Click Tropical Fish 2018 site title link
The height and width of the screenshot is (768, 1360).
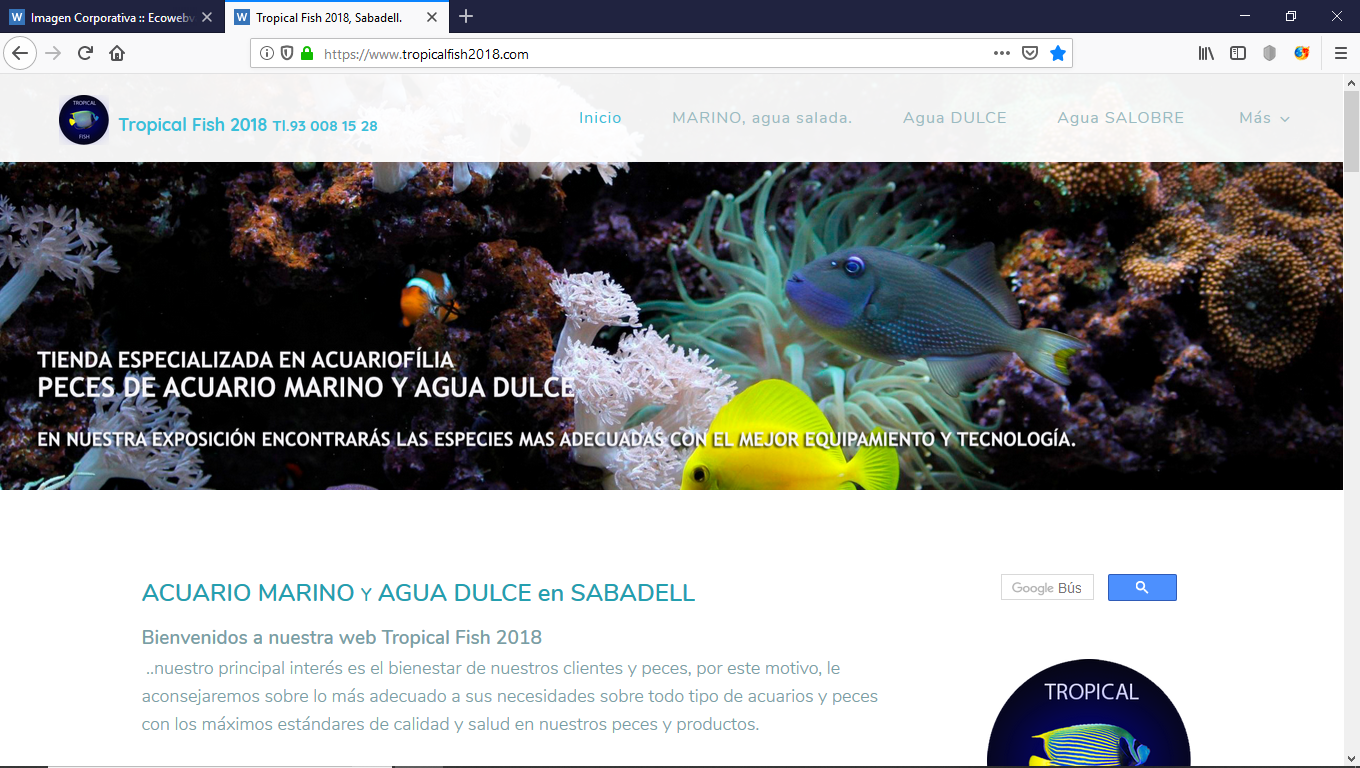(x=248, y=125)
